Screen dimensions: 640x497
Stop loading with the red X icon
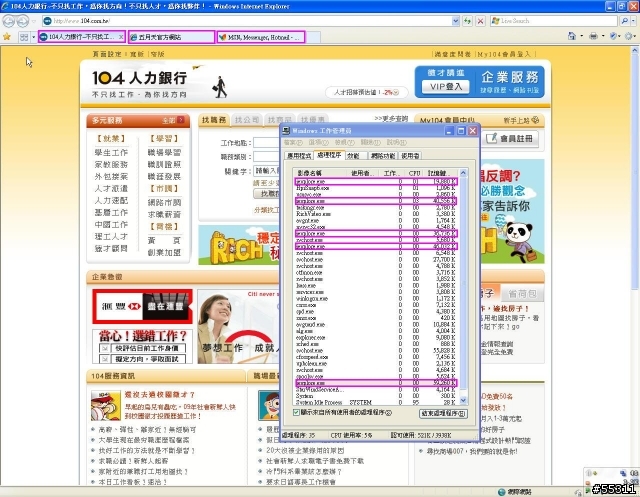coord(481,21)
